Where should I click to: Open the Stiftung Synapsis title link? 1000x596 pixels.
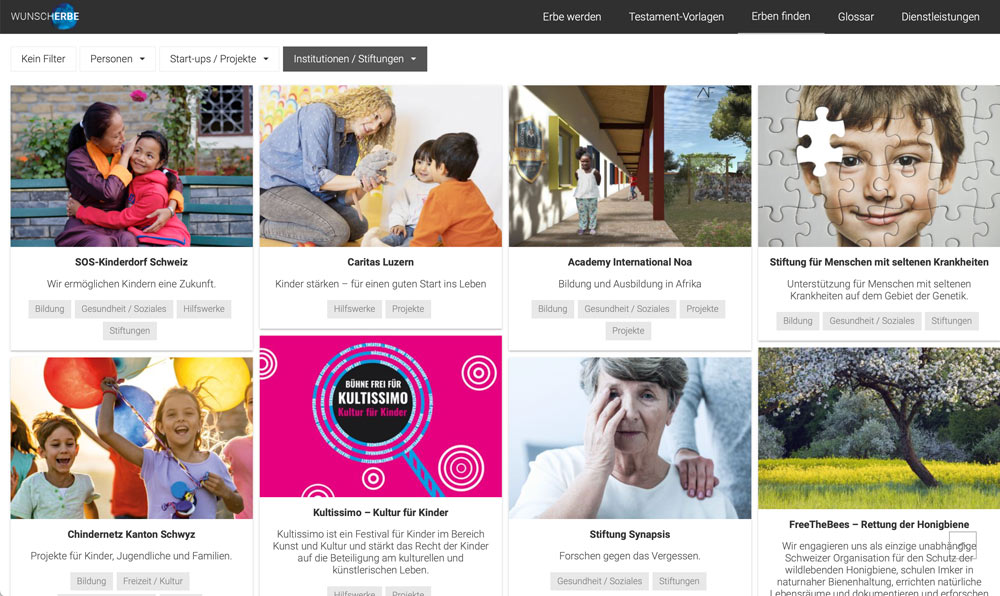[629, 534]
